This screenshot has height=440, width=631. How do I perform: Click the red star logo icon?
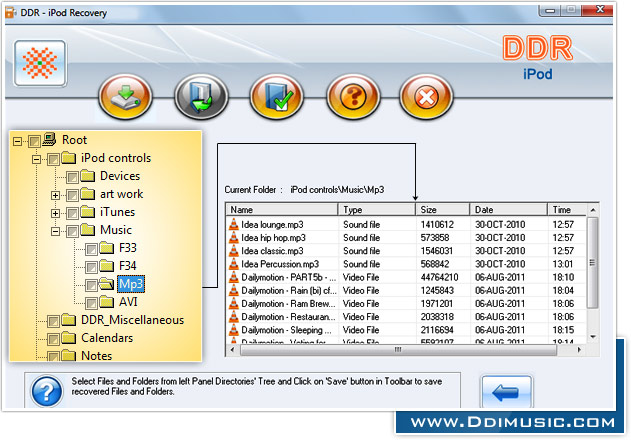point(40,63)
